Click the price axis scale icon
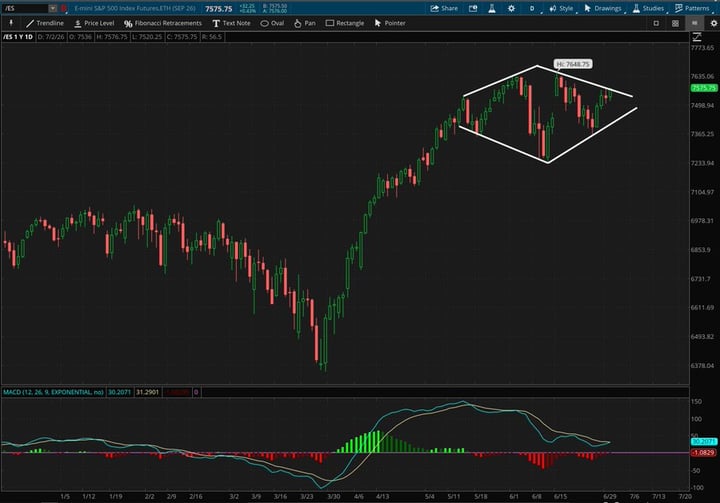 tap(697, 37)
